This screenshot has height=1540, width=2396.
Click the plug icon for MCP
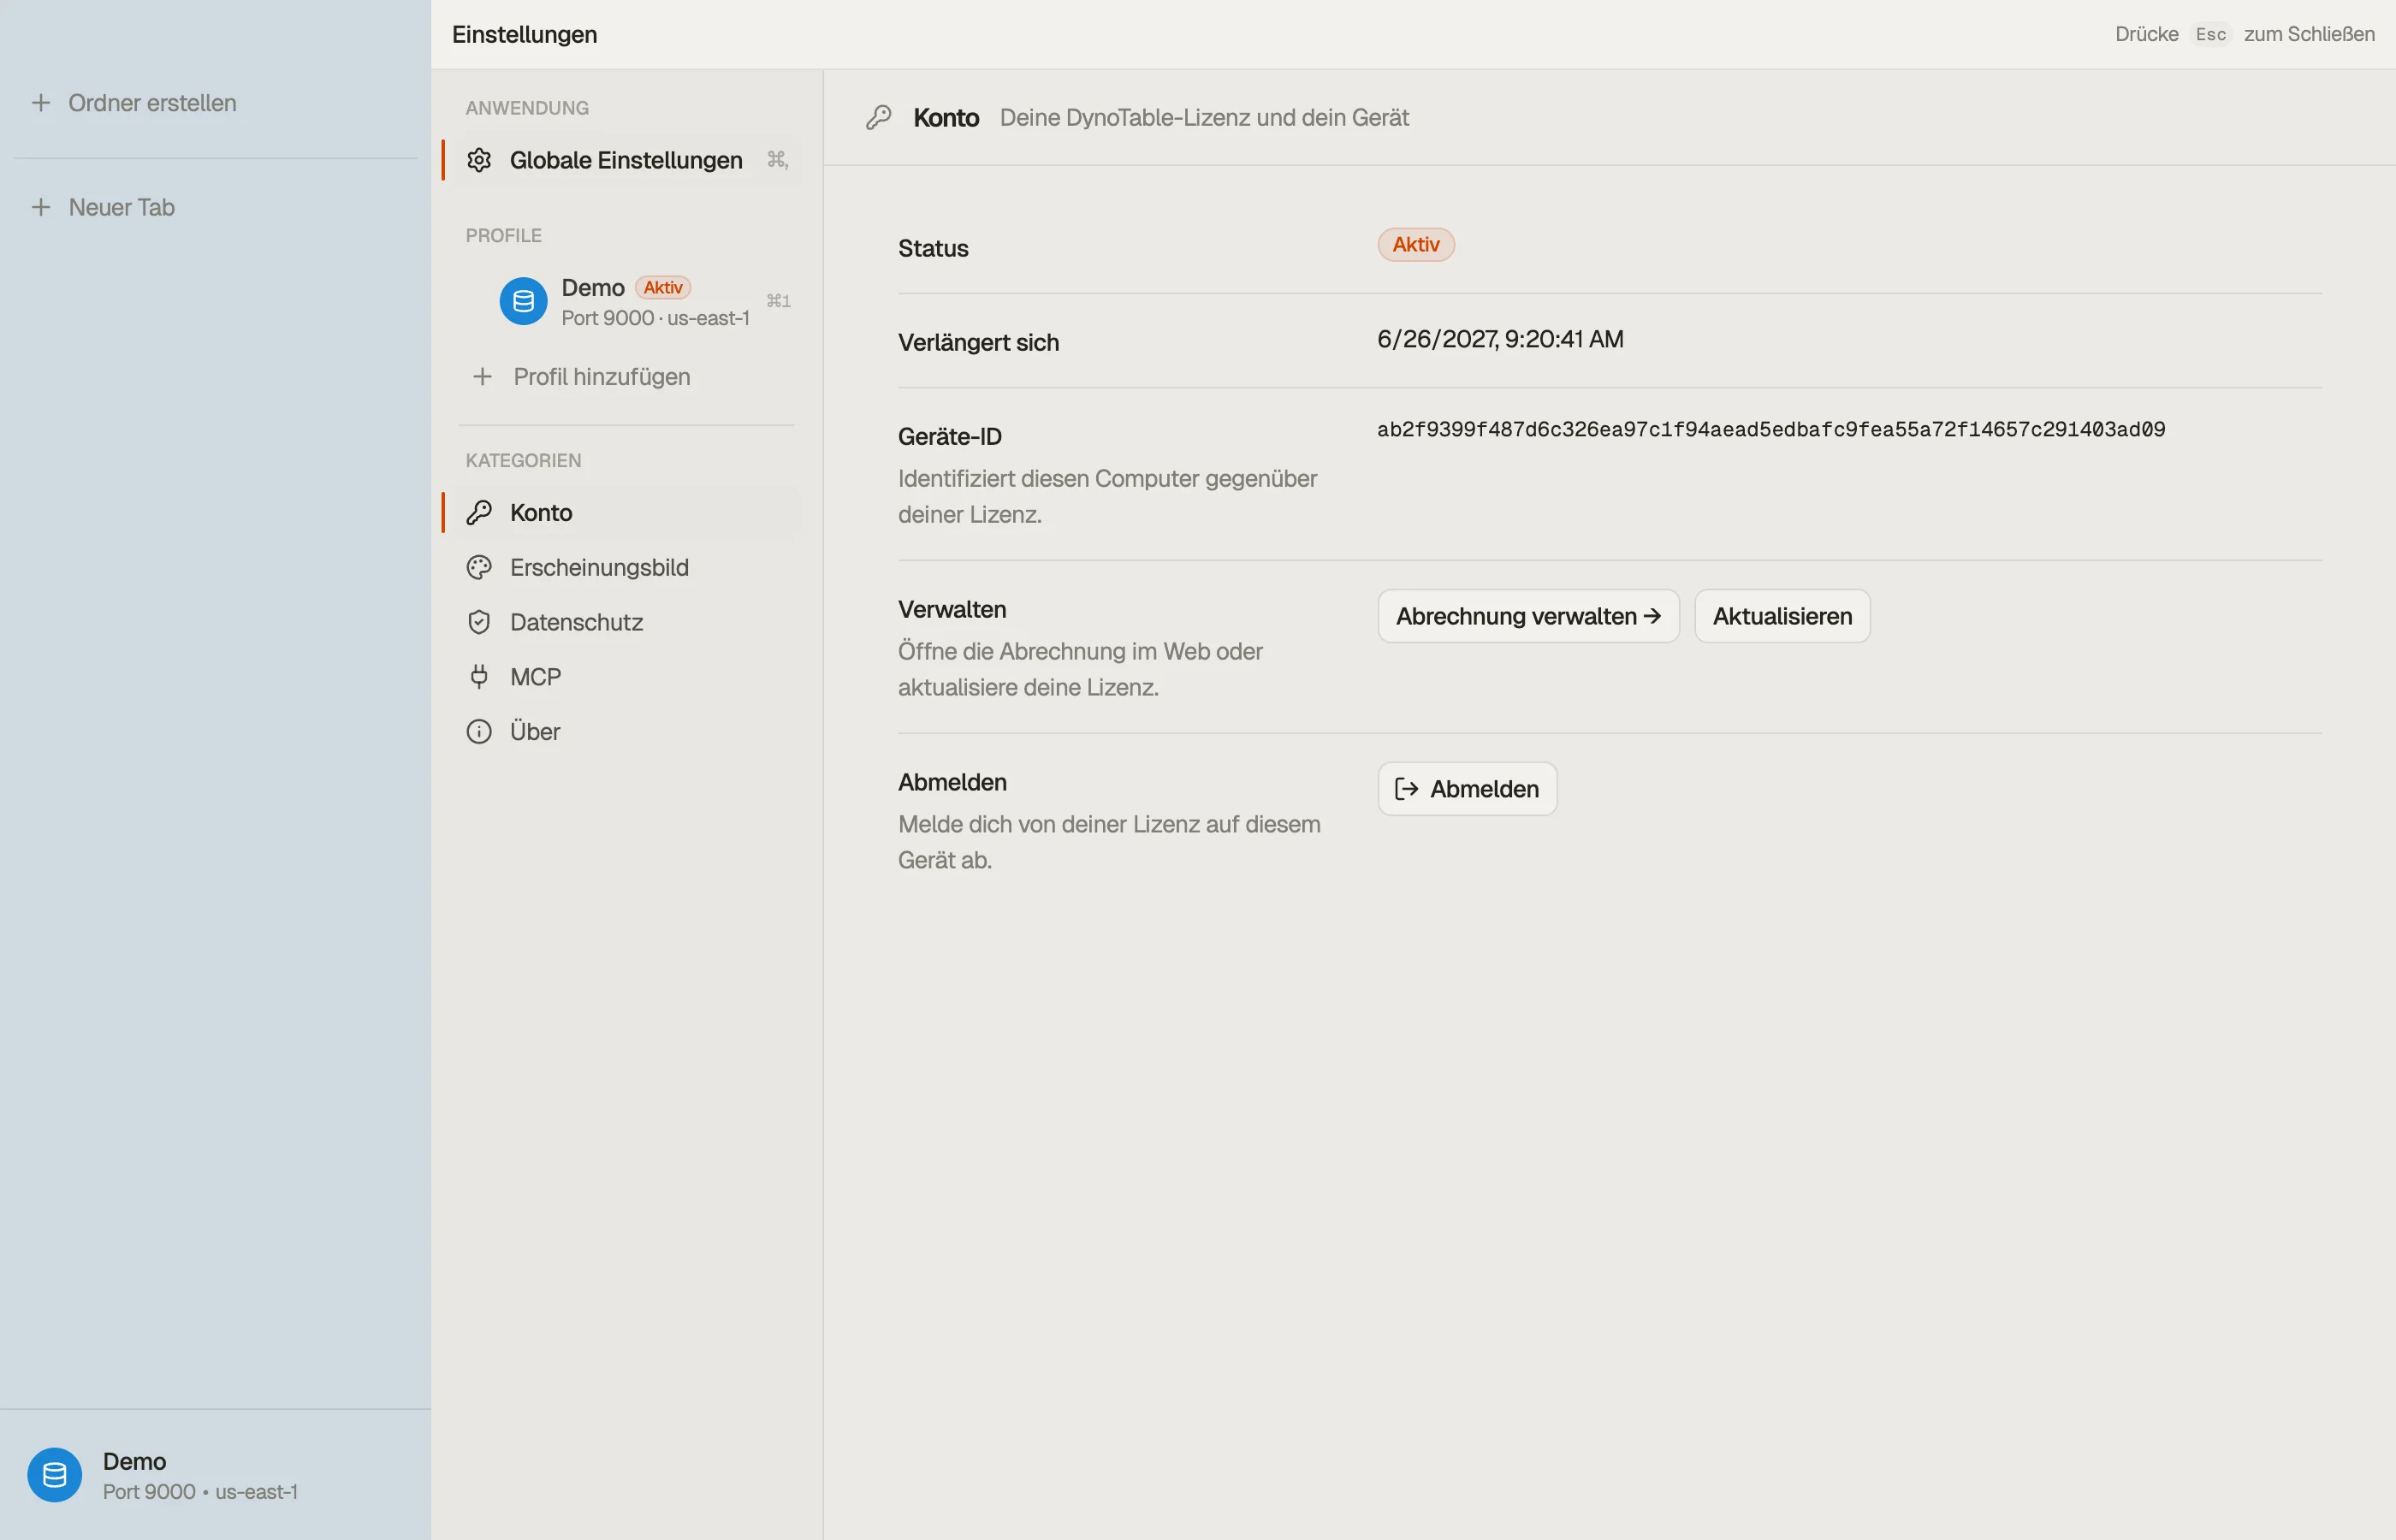479,677
